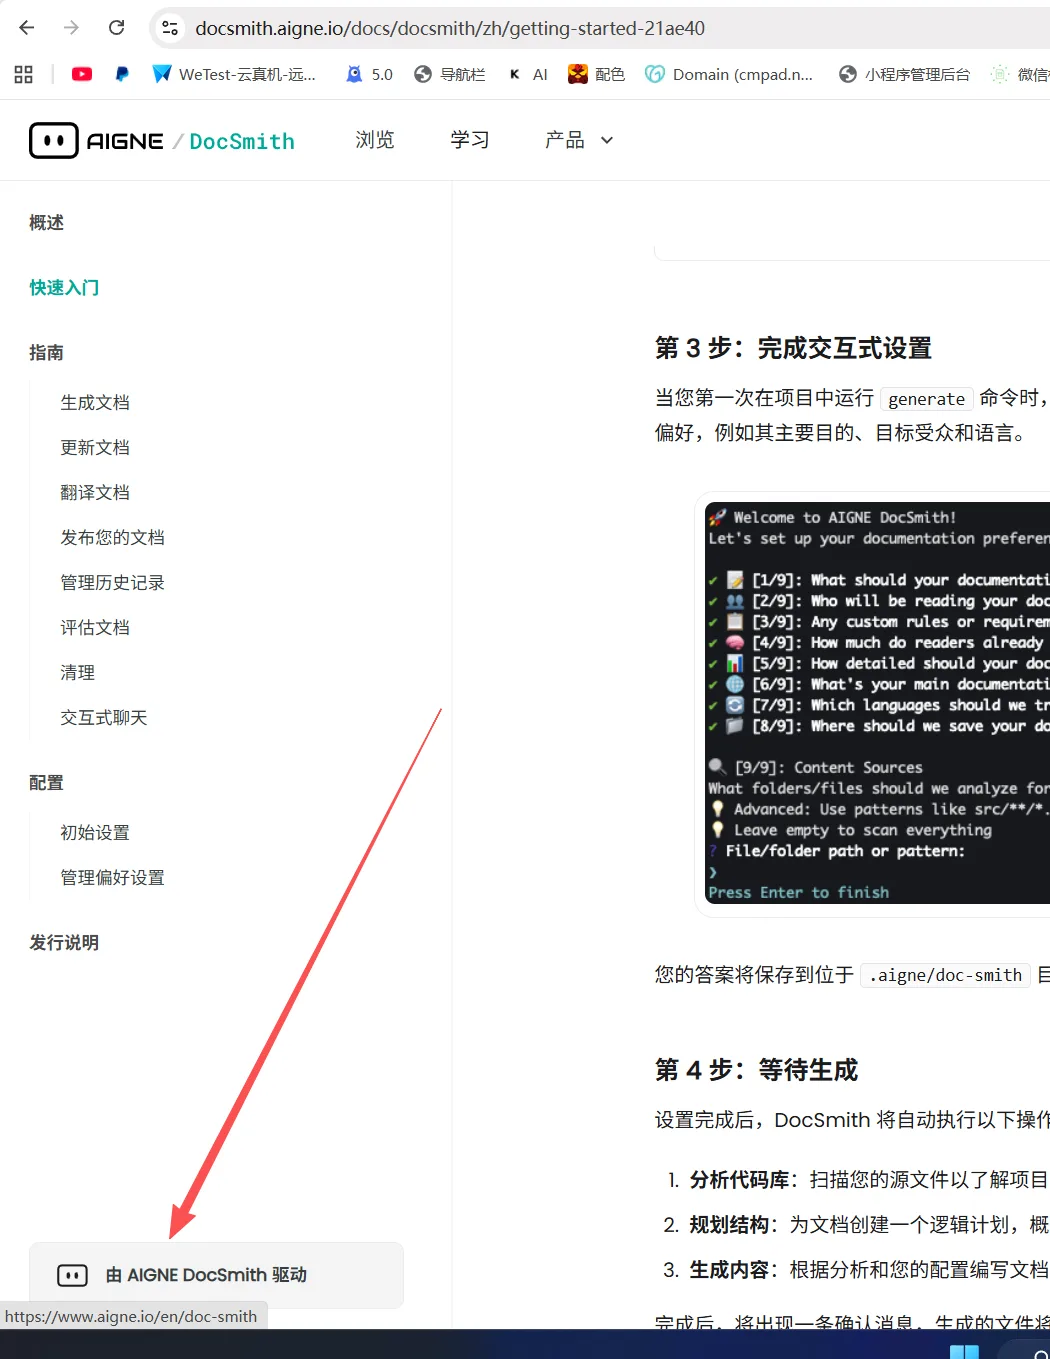
Task: Click the terminal screenshot of DocSmith setup
Action: (877, 703)
